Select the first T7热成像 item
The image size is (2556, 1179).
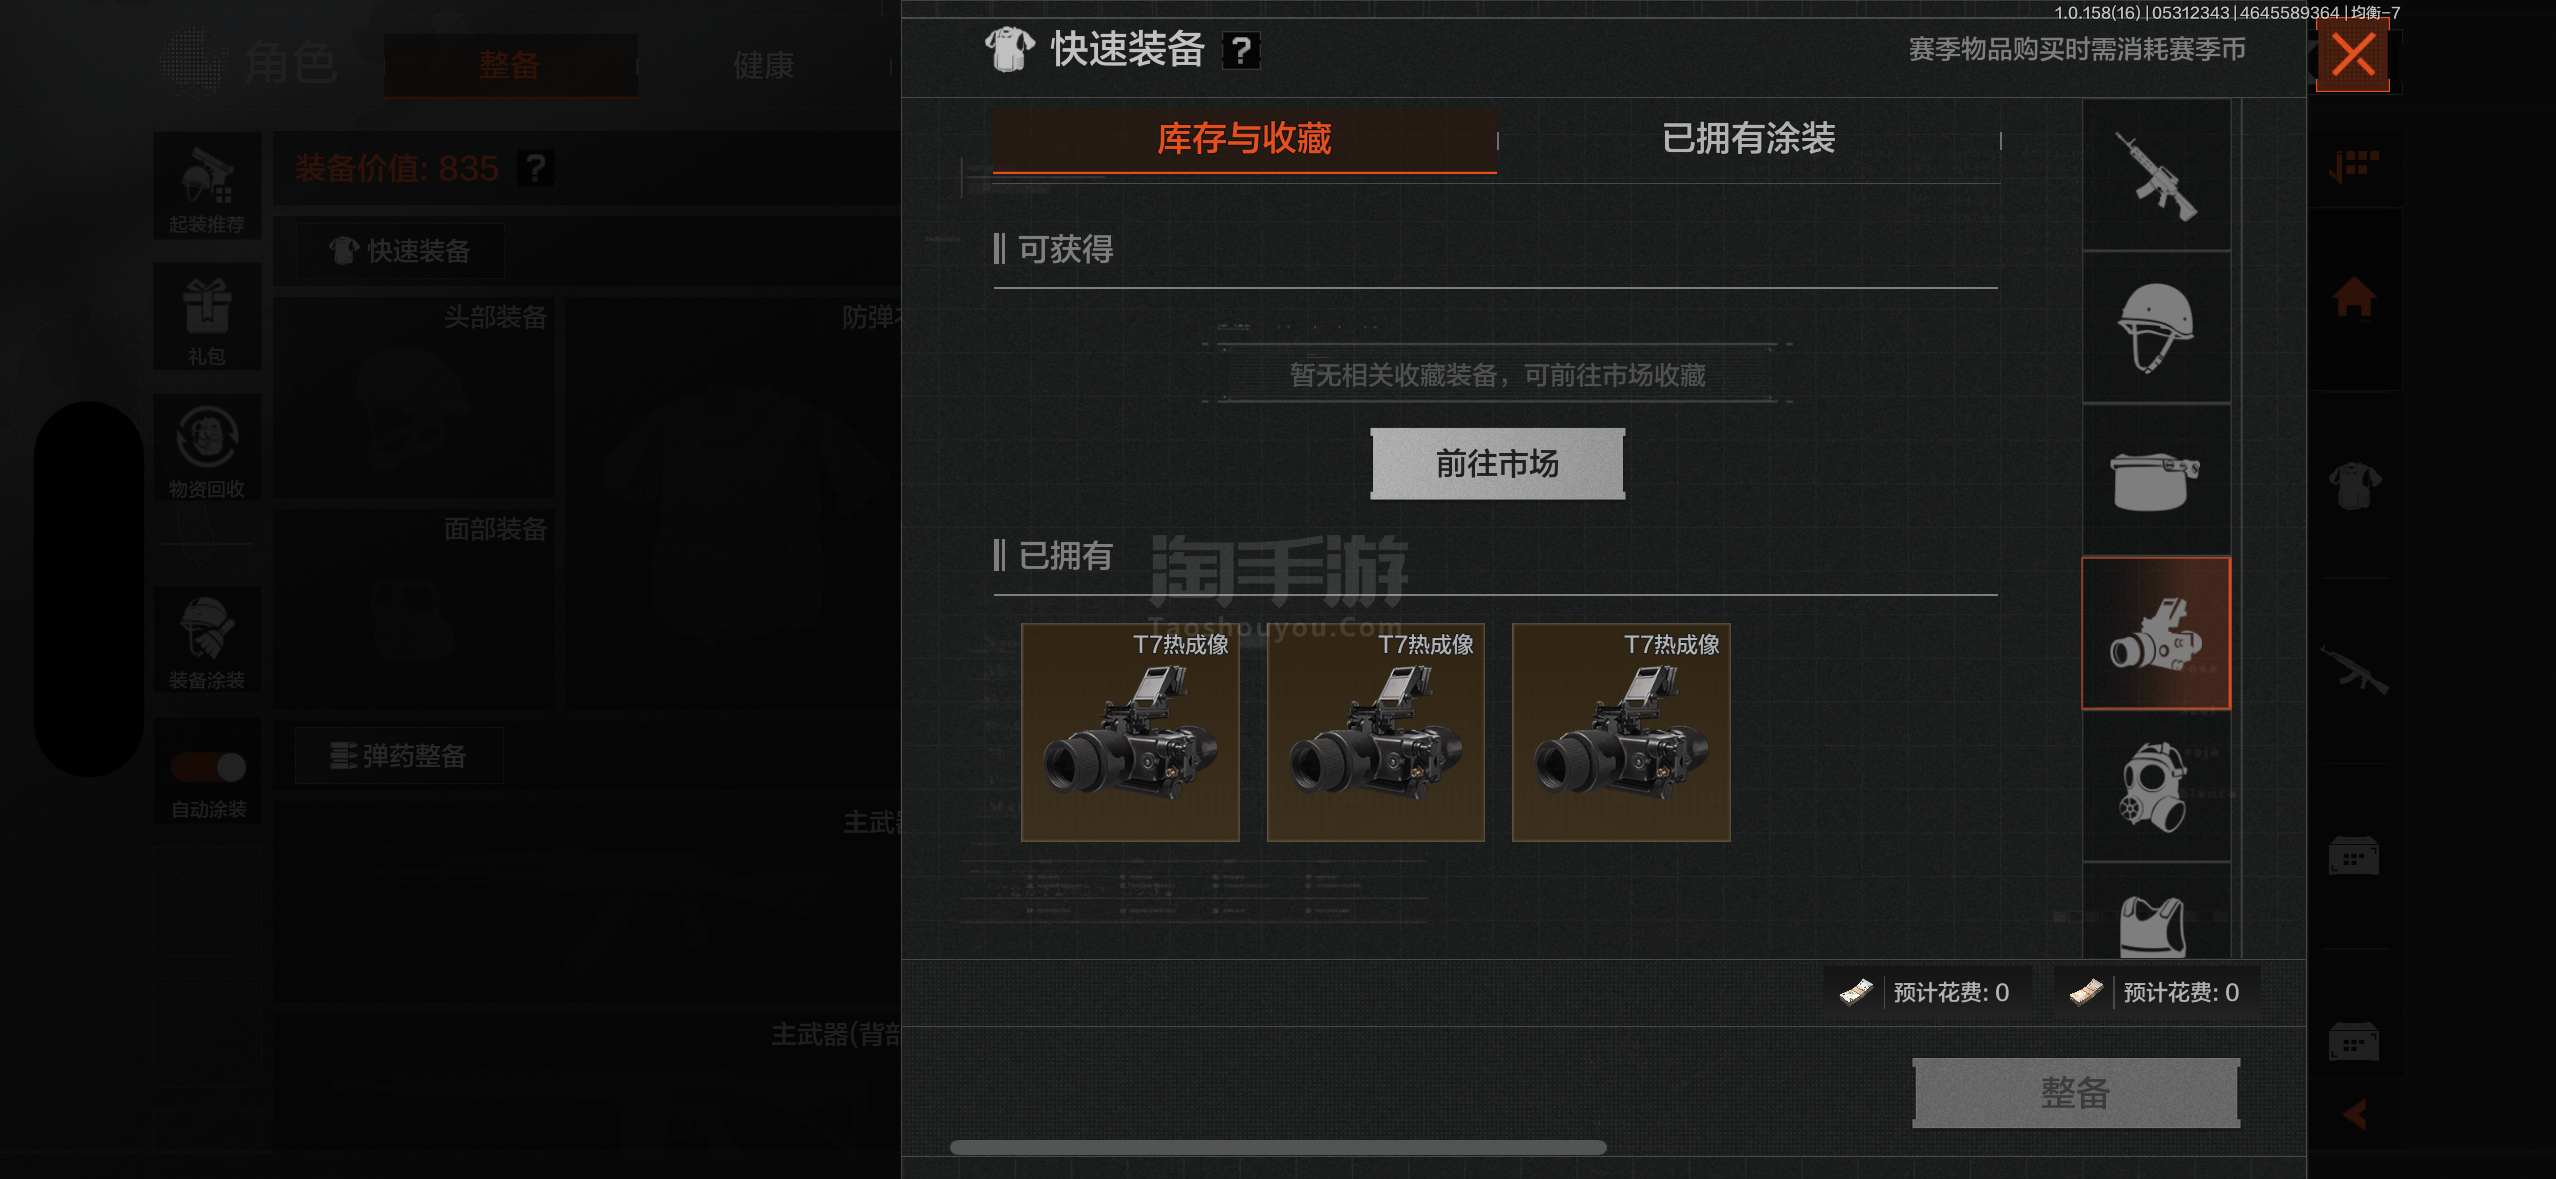1130,732
